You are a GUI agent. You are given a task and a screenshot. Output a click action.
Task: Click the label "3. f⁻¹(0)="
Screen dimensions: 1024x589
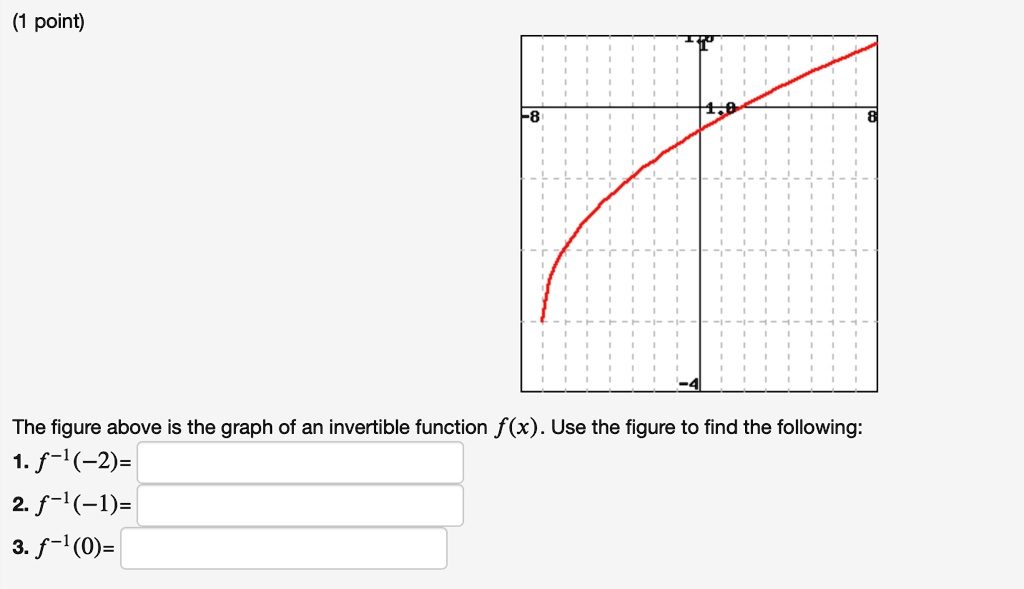(x=60, y=549)
